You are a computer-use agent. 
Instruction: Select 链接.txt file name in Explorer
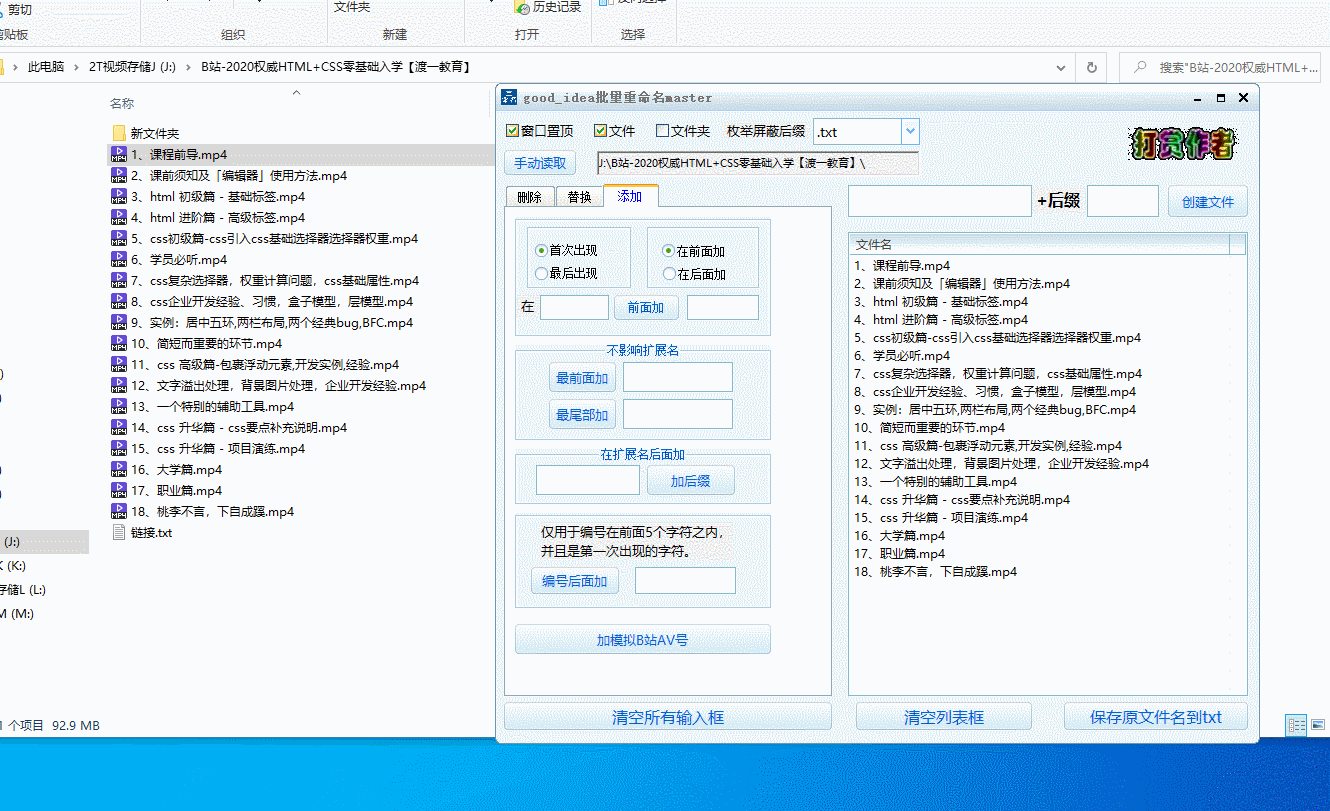pos(151,532)
